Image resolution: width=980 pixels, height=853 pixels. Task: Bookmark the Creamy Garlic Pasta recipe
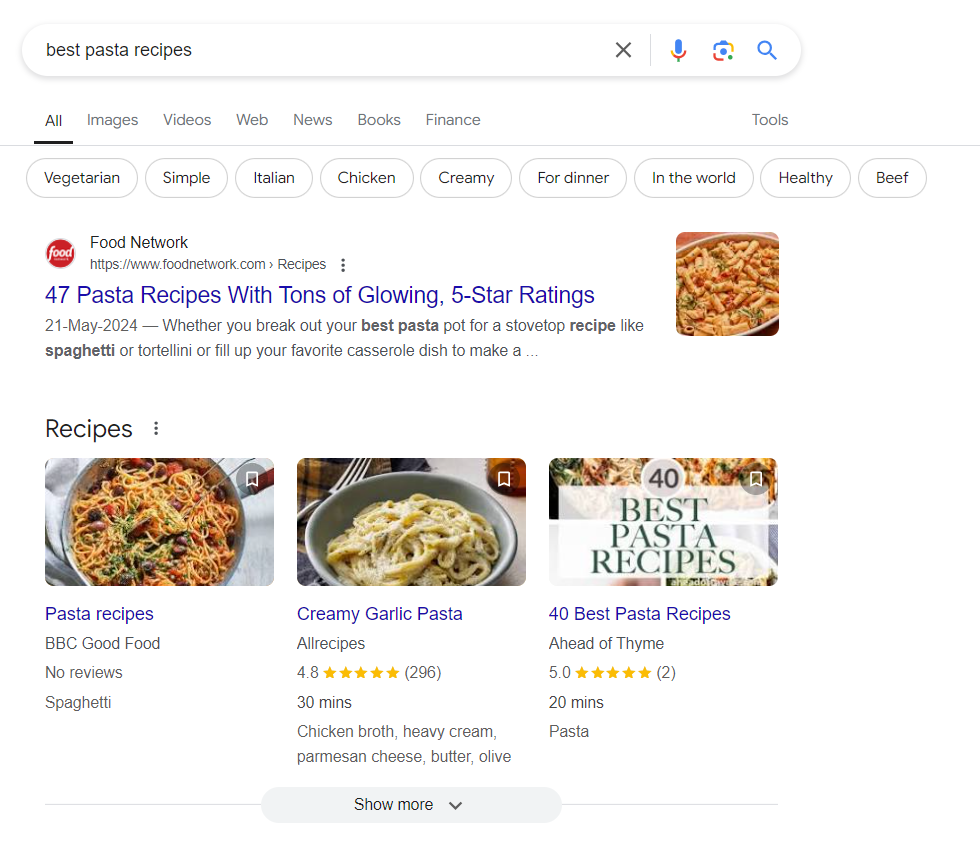(x=504, y=479)
